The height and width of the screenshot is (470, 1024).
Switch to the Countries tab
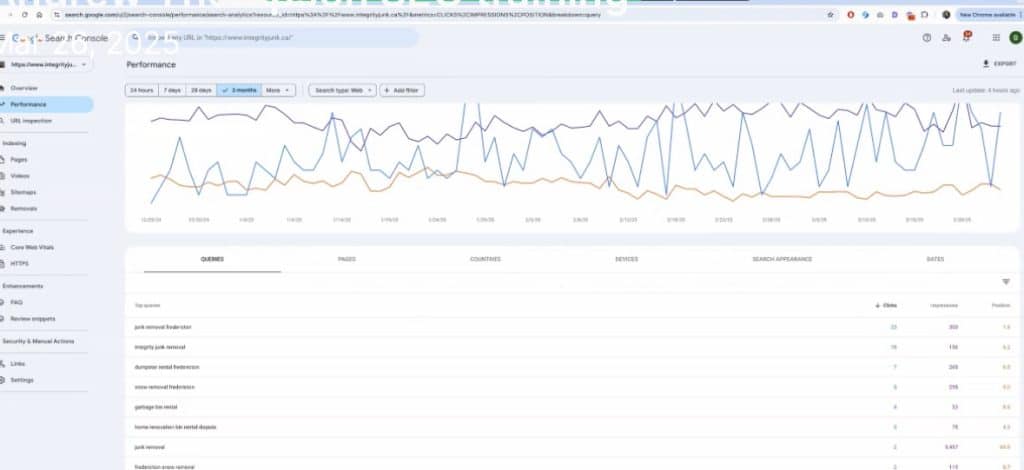485,259
